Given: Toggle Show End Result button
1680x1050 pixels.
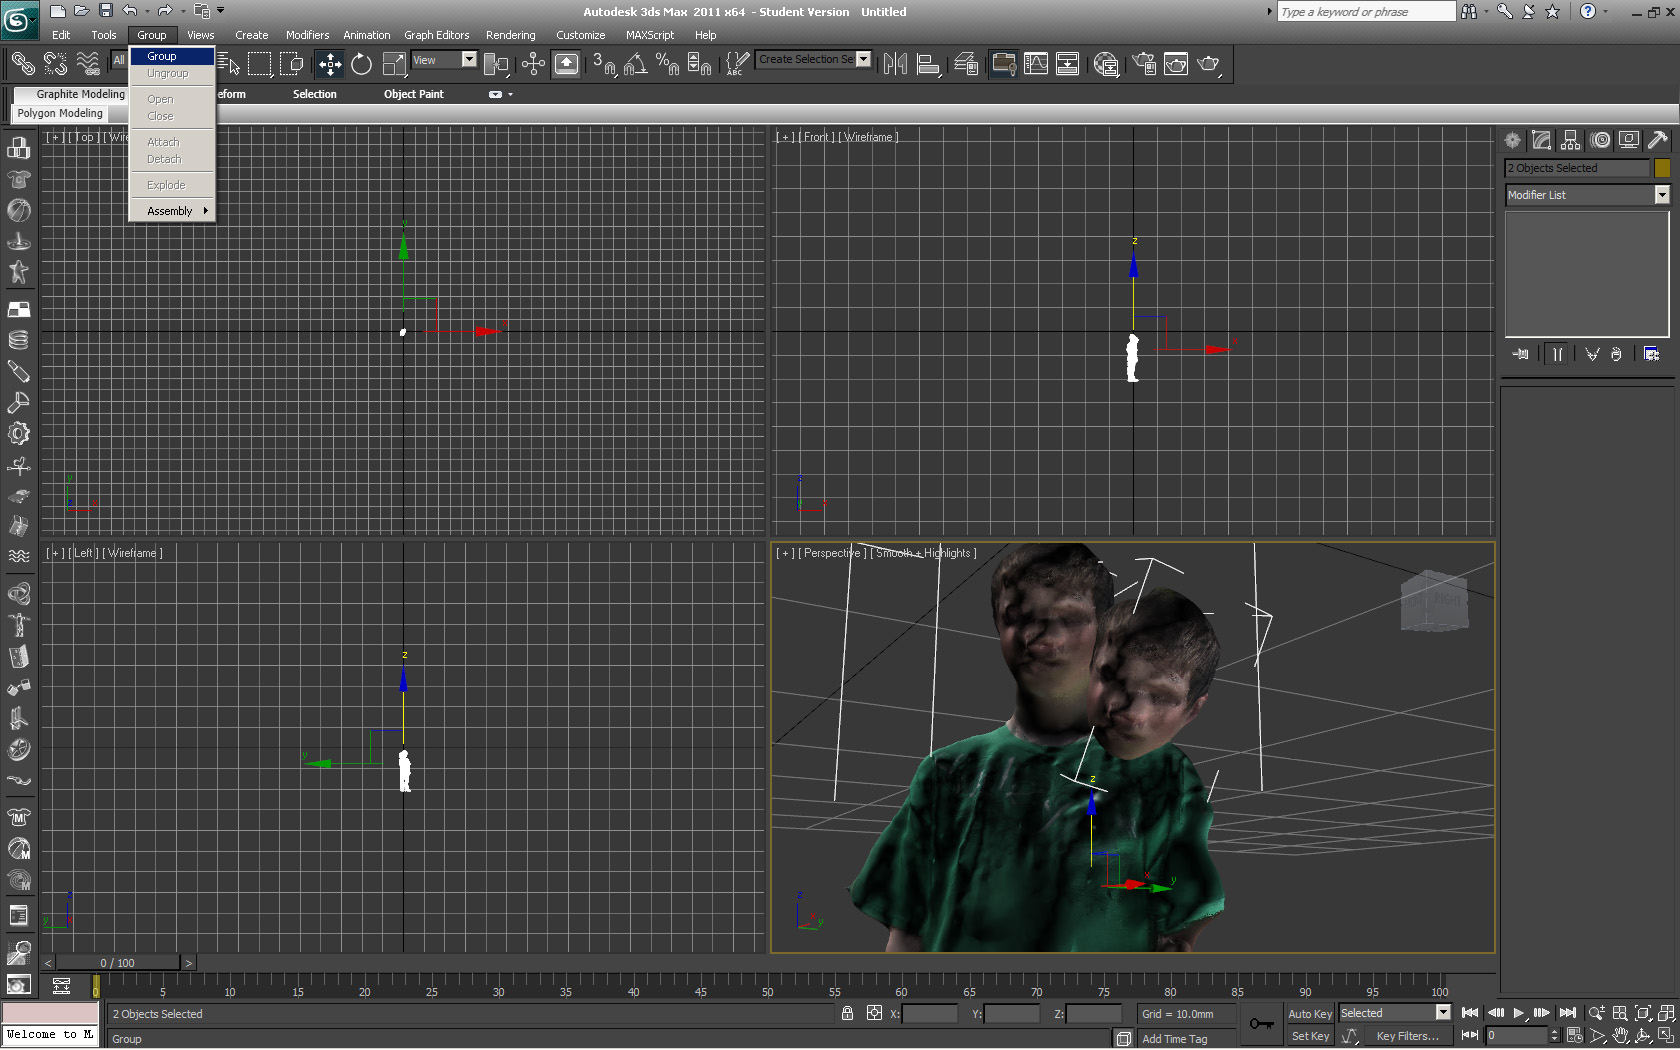Looking at the screenshot, I should (x=1557, y=354).
